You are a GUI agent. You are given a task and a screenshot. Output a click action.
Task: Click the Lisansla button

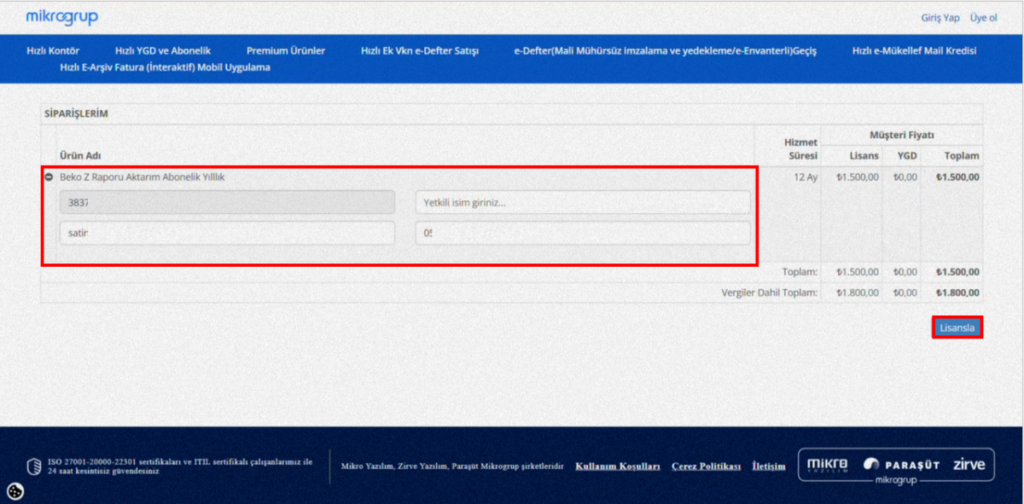tap(957, 328)
